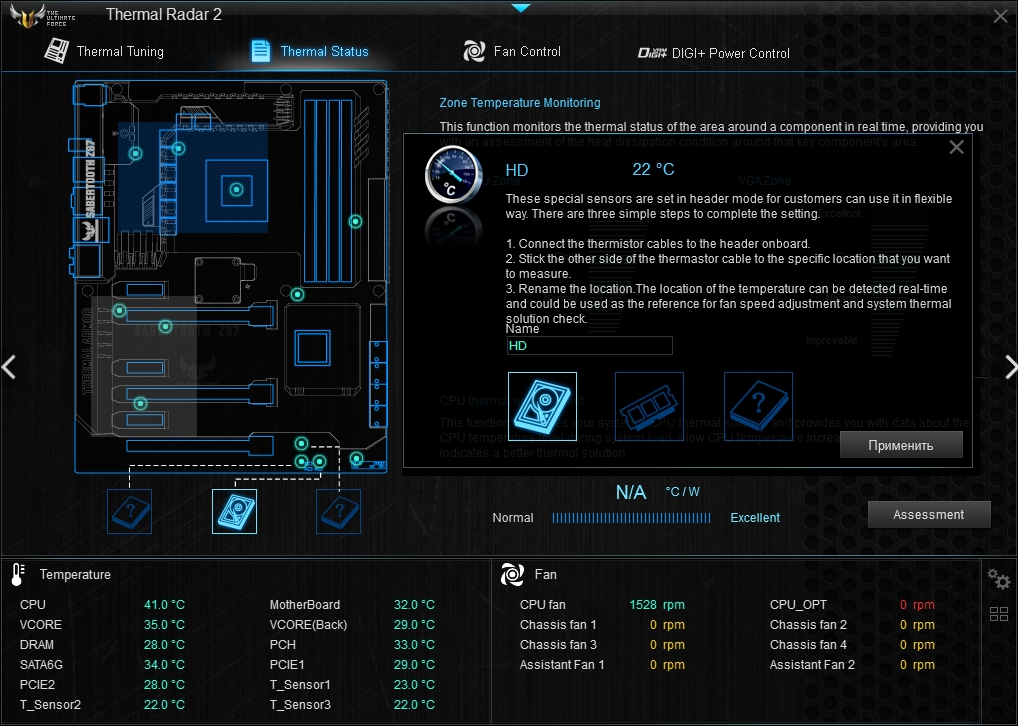Pick the question-mark device icon in the dialog
Viewport: 1018px width, 726px height.
[758, 407]
